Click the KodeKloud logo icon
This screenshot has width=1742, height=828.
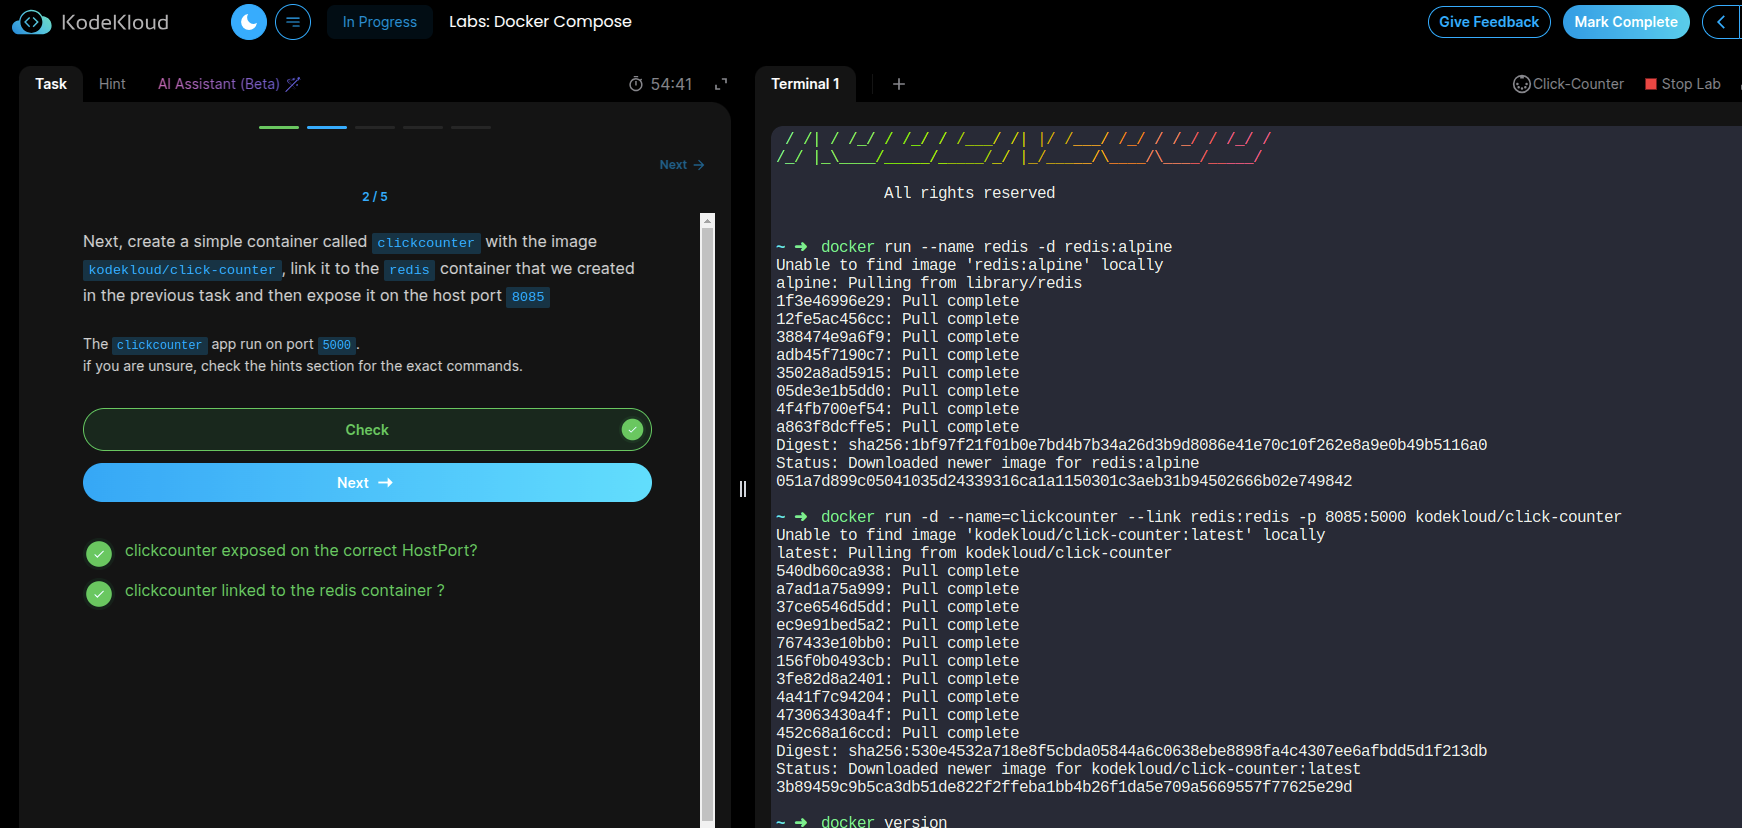pyautogui.click(x=31, y=22)
